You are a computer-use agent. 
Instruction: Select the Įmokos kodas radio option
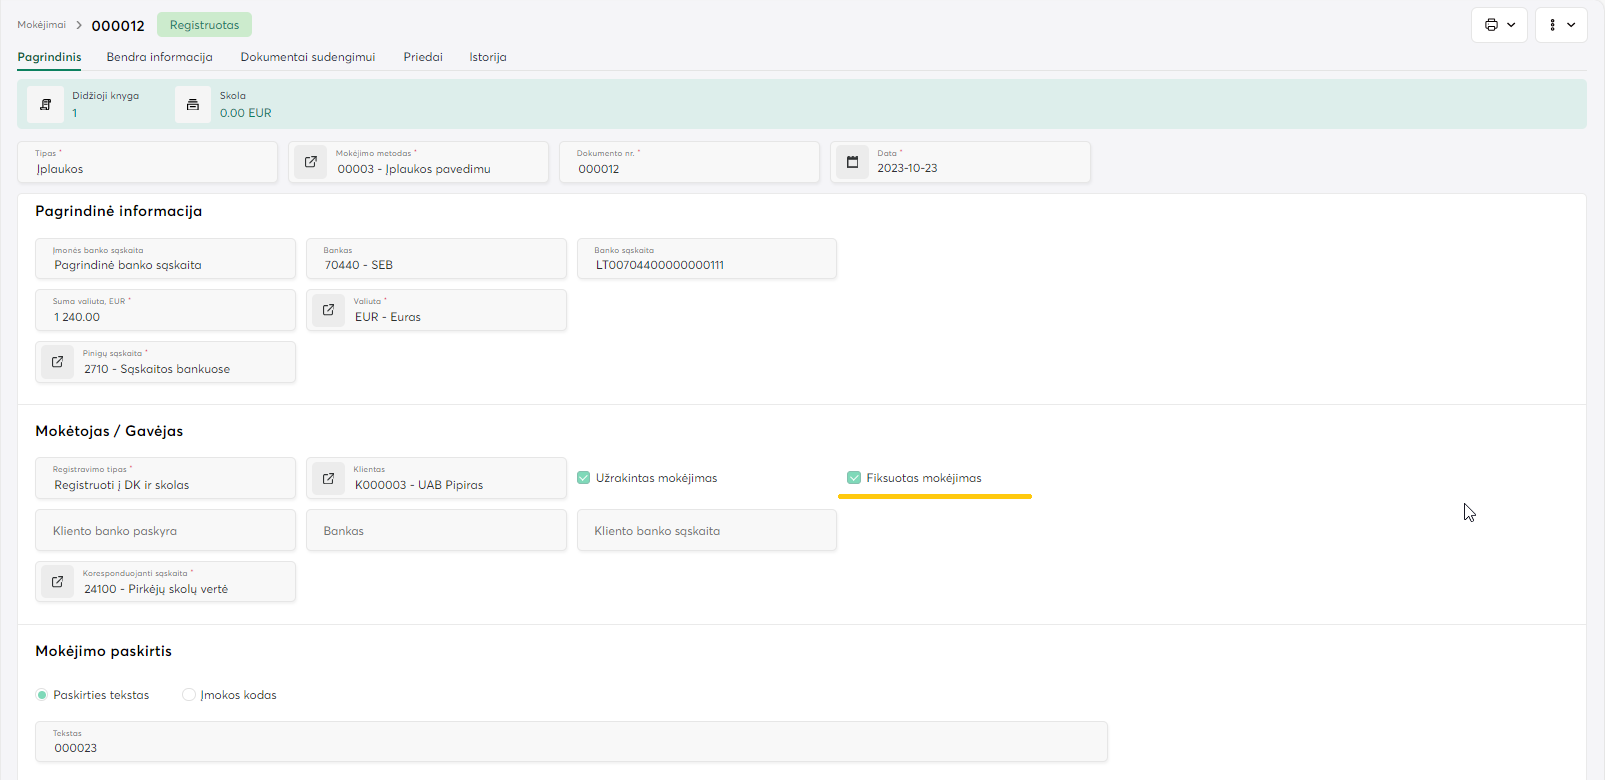coord(189,695)
